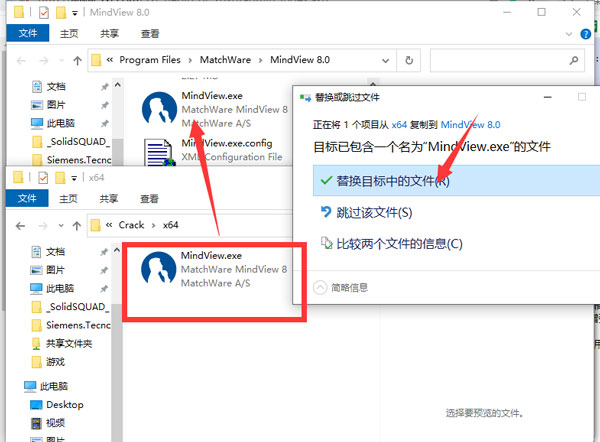Click back arrow in x64 window
Image resolution: width=600 pixels, height=442 pixels.
(21, 226)
